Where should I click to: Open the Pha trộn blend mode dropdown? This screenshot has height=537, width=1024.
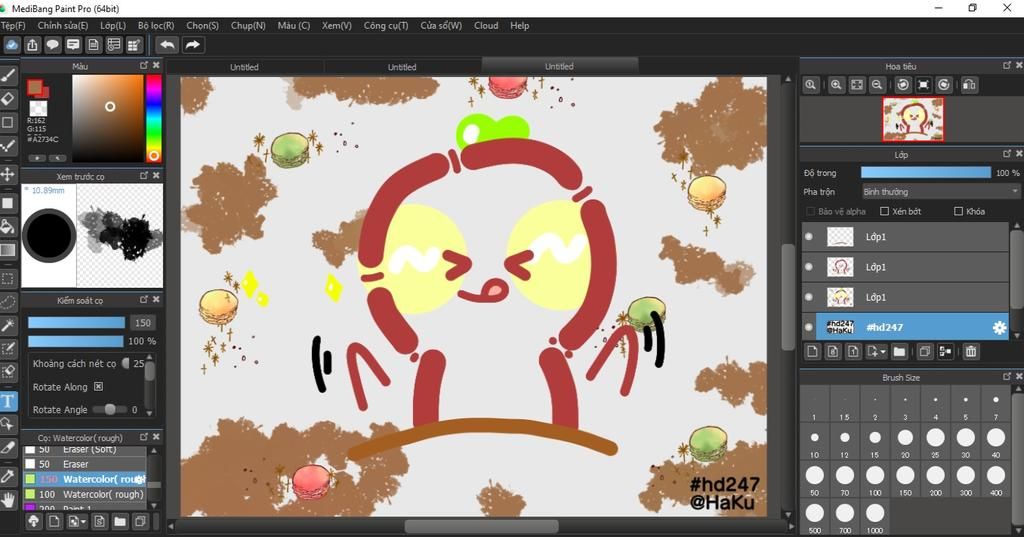(x=940, y=191)
